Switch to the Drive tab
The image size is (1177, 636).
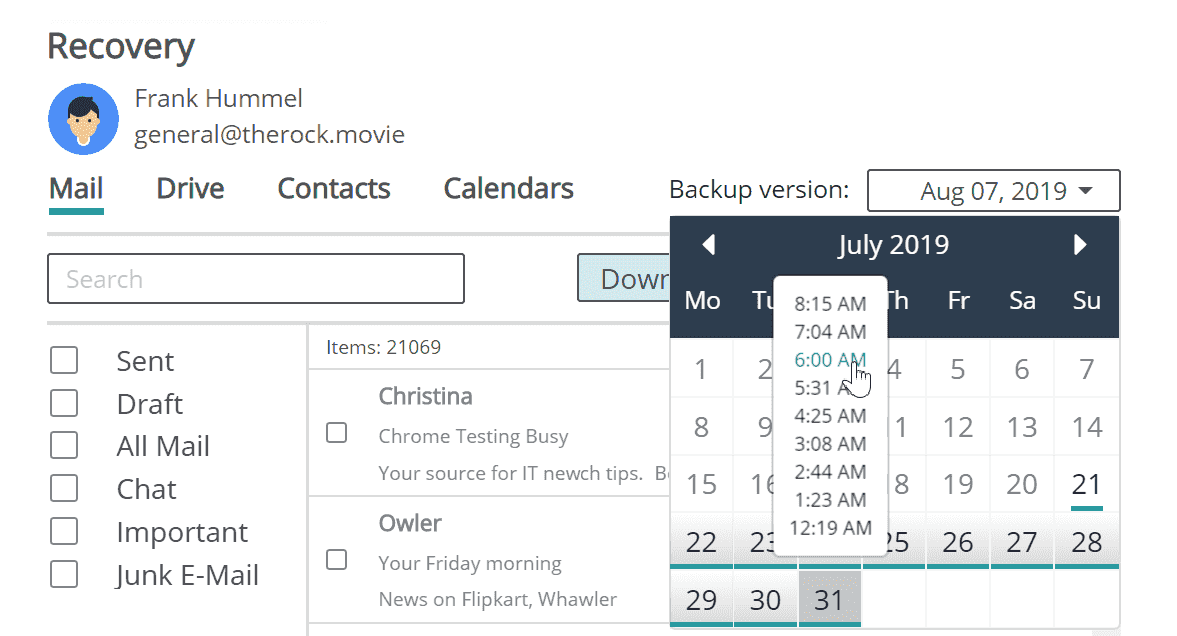tap(189, 188)
